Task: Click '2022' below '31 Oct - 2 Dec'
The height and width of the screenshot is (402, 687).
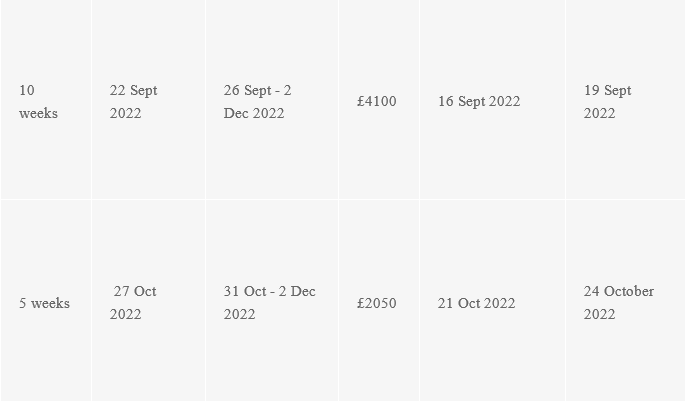Action: tap(239, 314)
